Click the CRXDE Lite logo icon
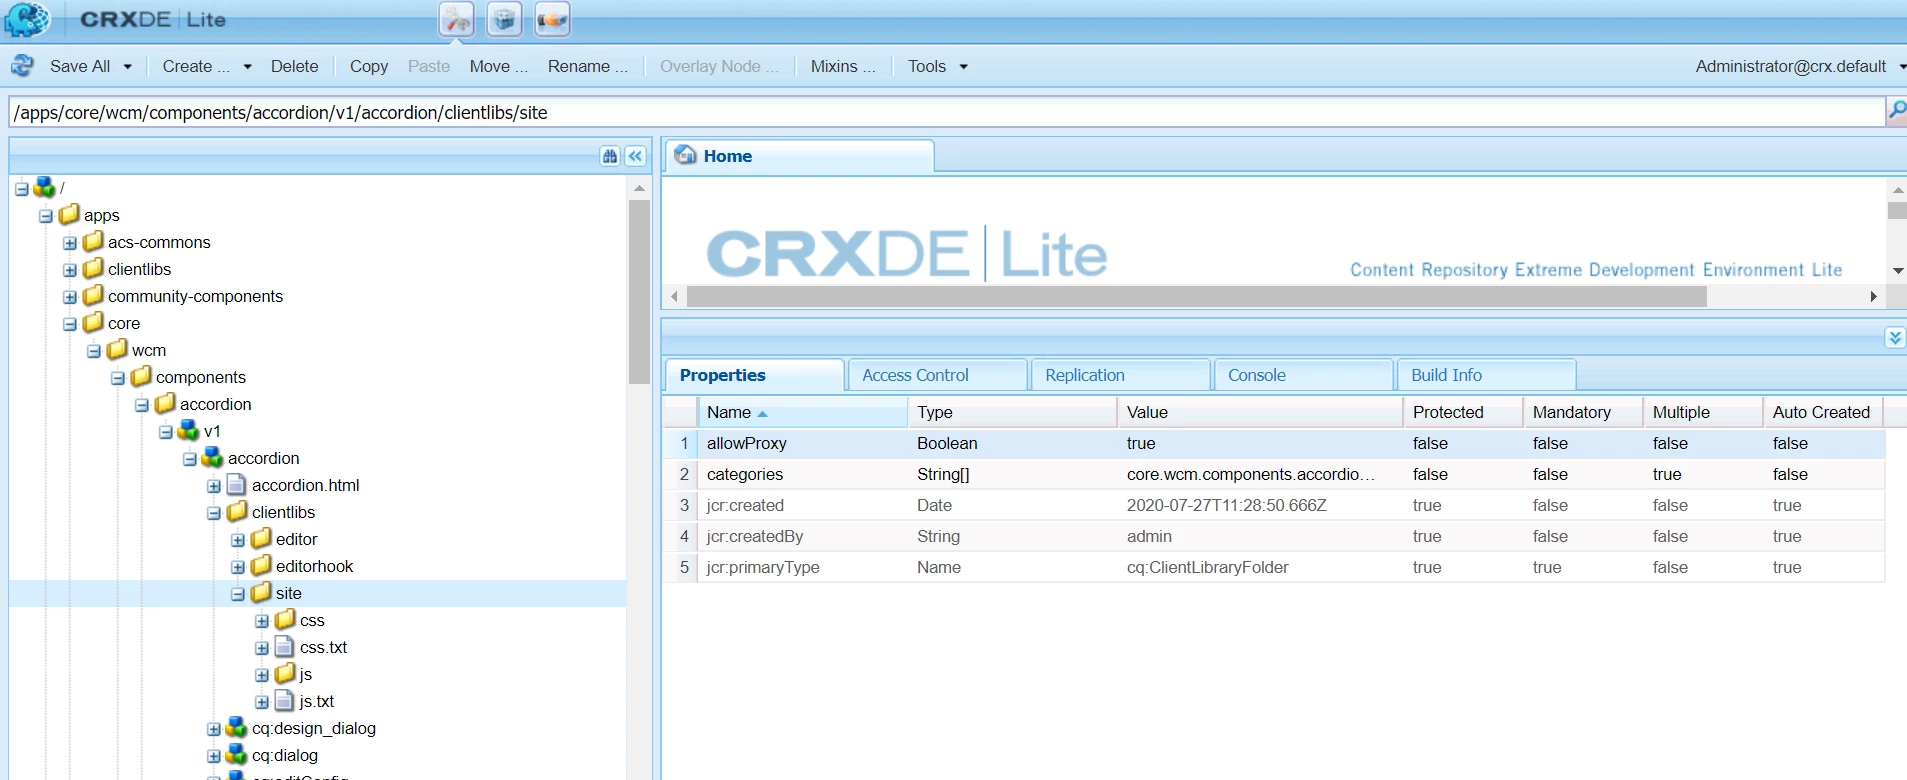The image size is (1907, 780). [27, 19]
